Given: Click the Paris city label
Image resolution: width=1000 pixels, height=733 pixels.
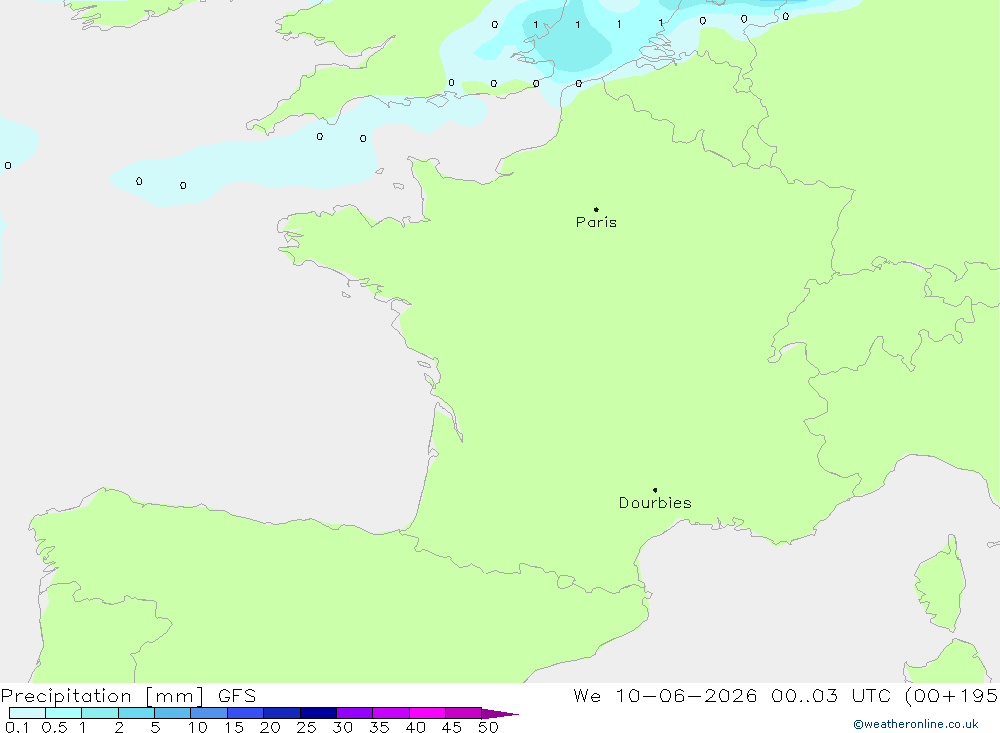Looking at the screenshot, I should (x=596, y=222).
